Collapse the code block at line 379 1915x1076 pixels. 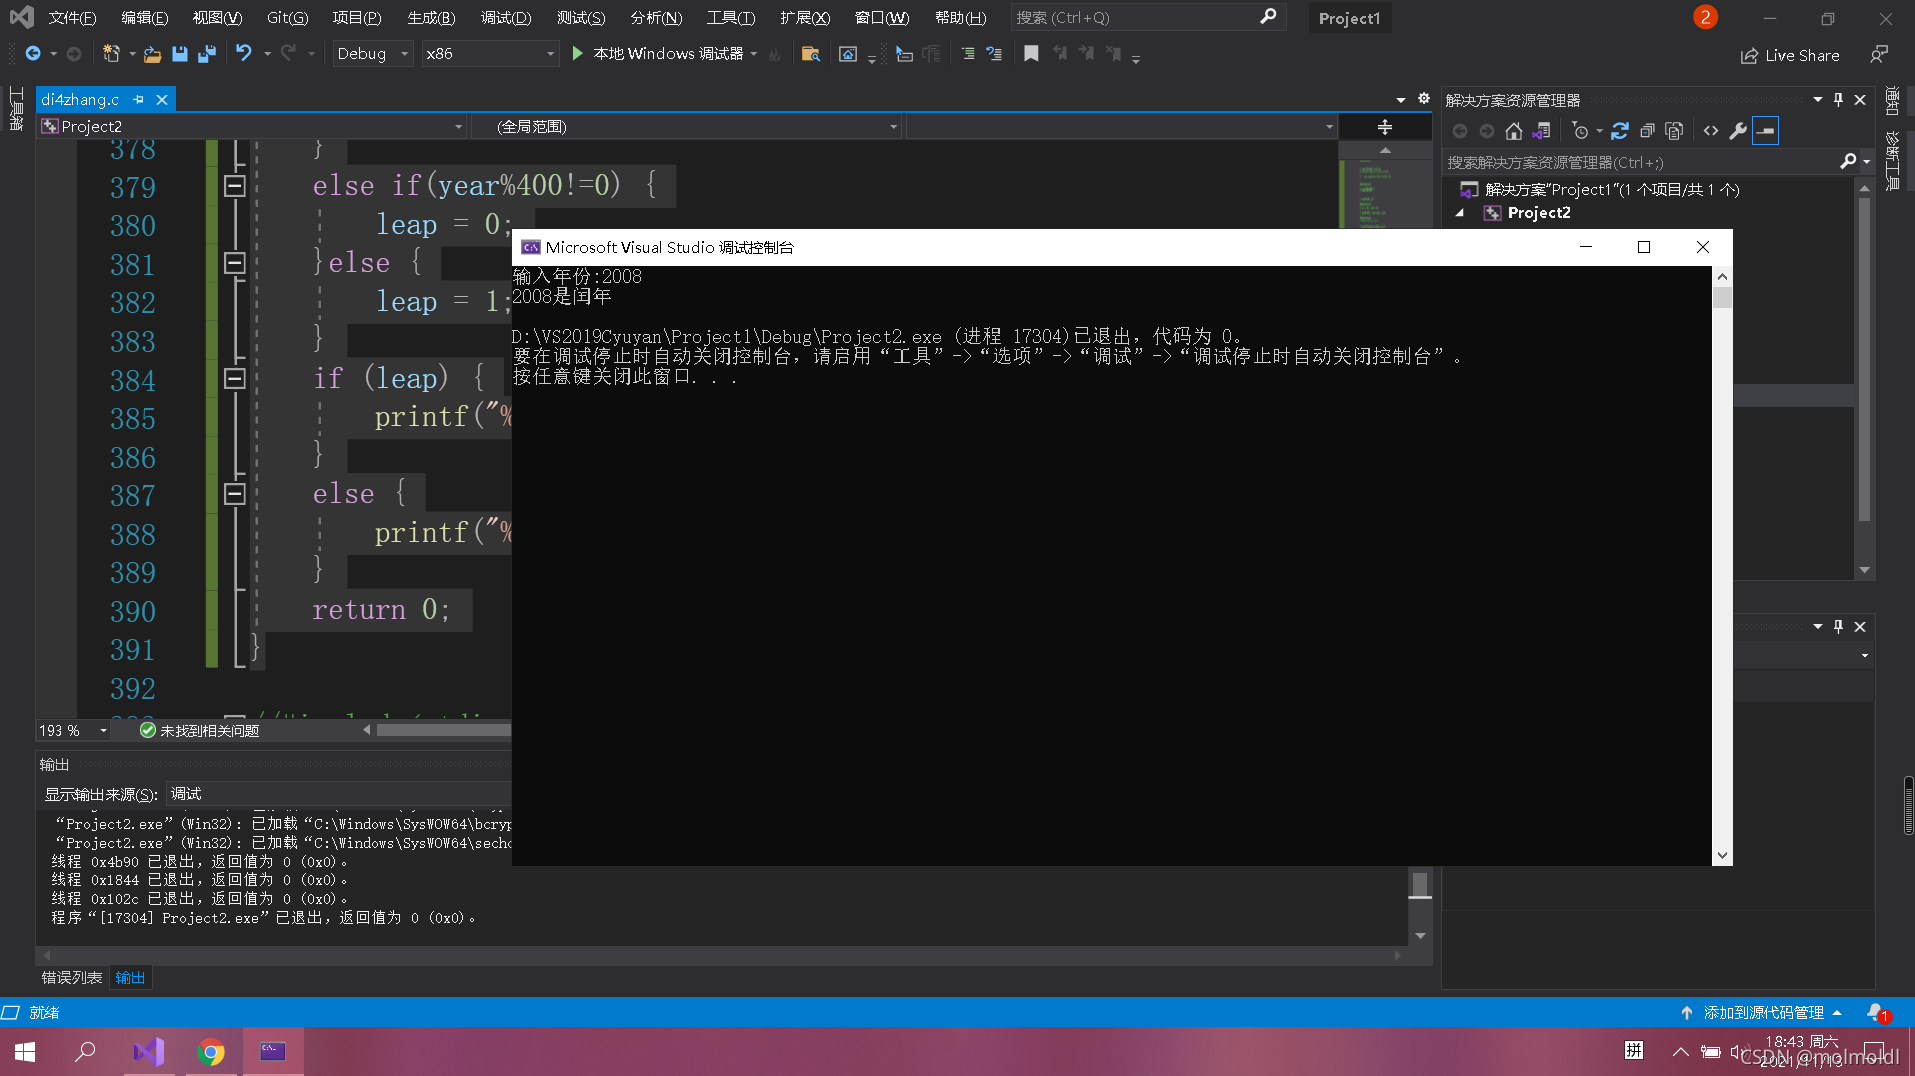pos(235,186)
